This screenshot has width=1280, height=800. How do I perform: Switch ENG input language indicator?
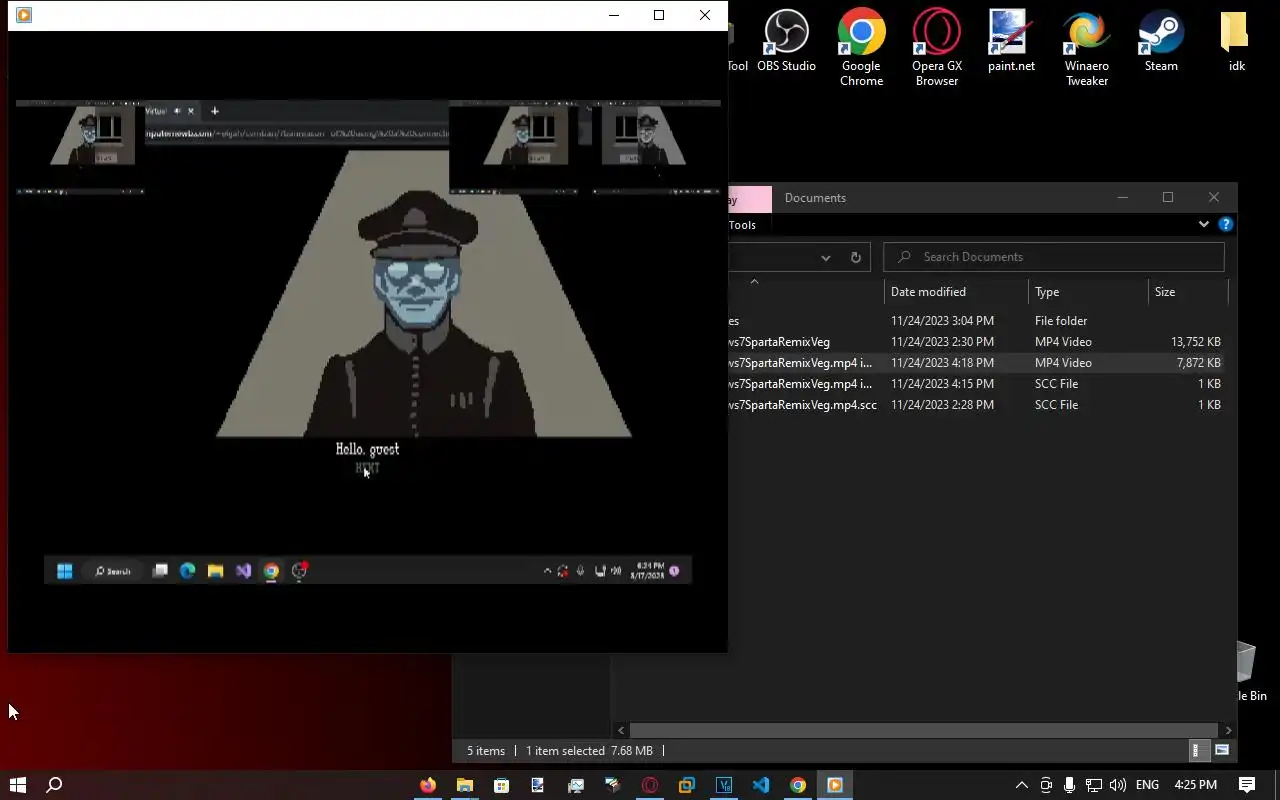tap(1147, 785)
